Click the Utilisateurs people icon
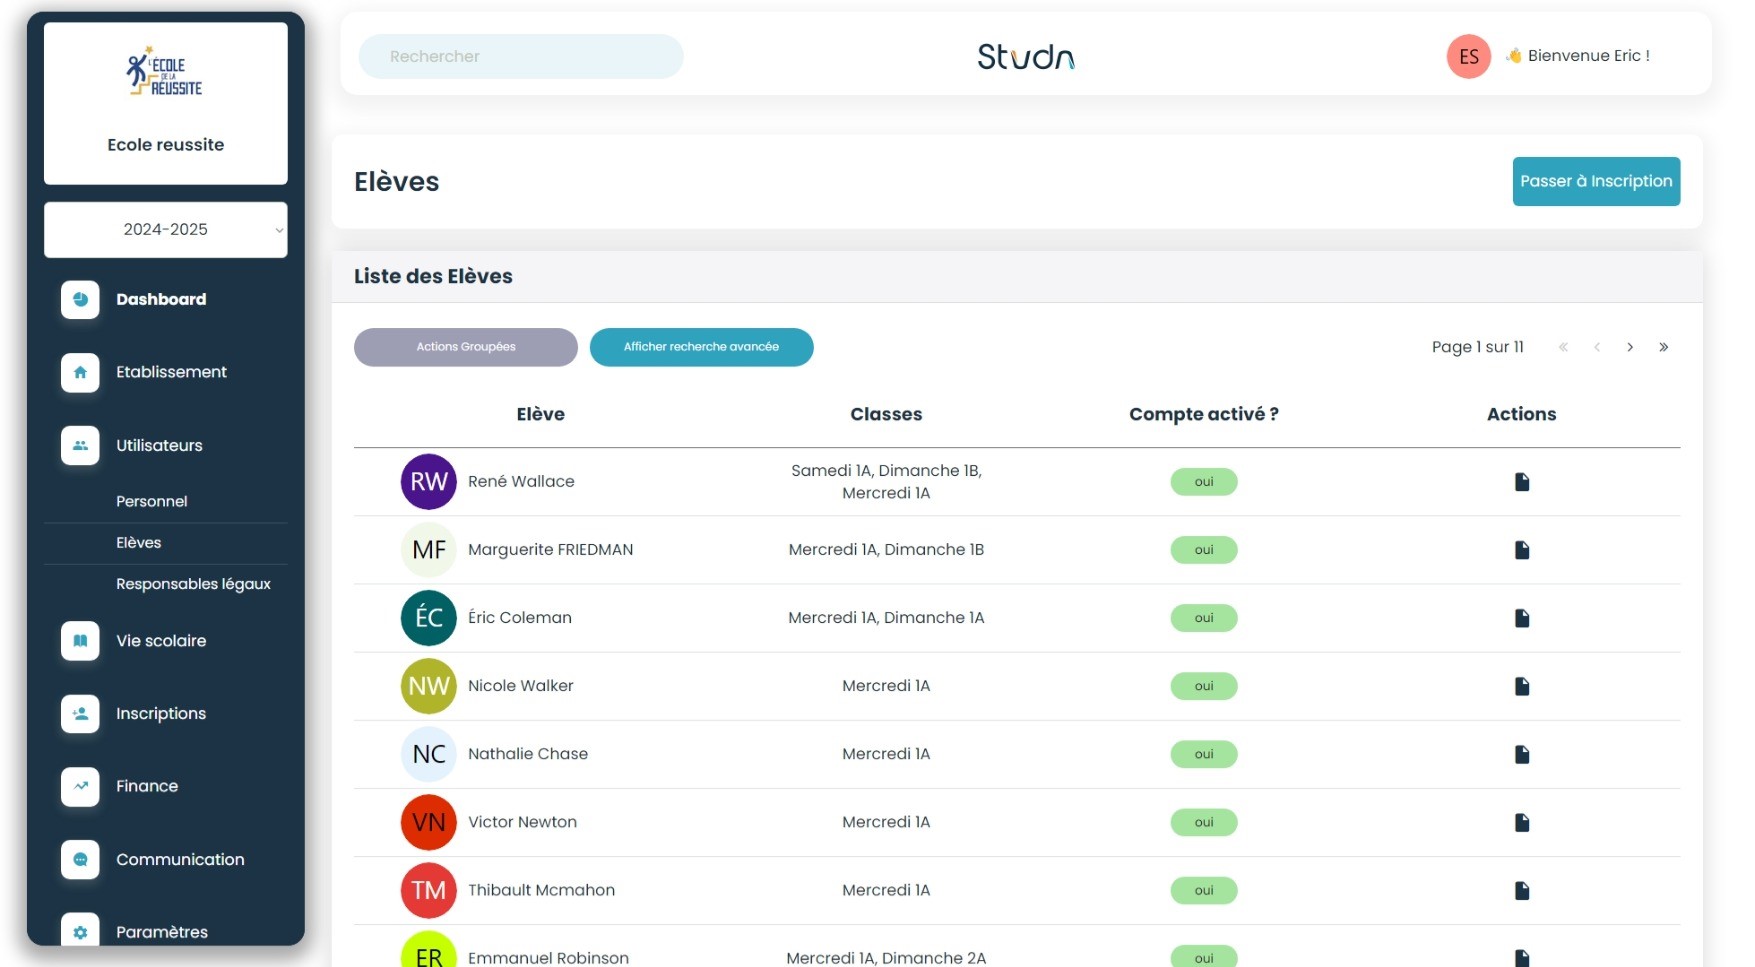This screenshot has width=1755, height=967. pyautogui.click(x=80, y=445)
